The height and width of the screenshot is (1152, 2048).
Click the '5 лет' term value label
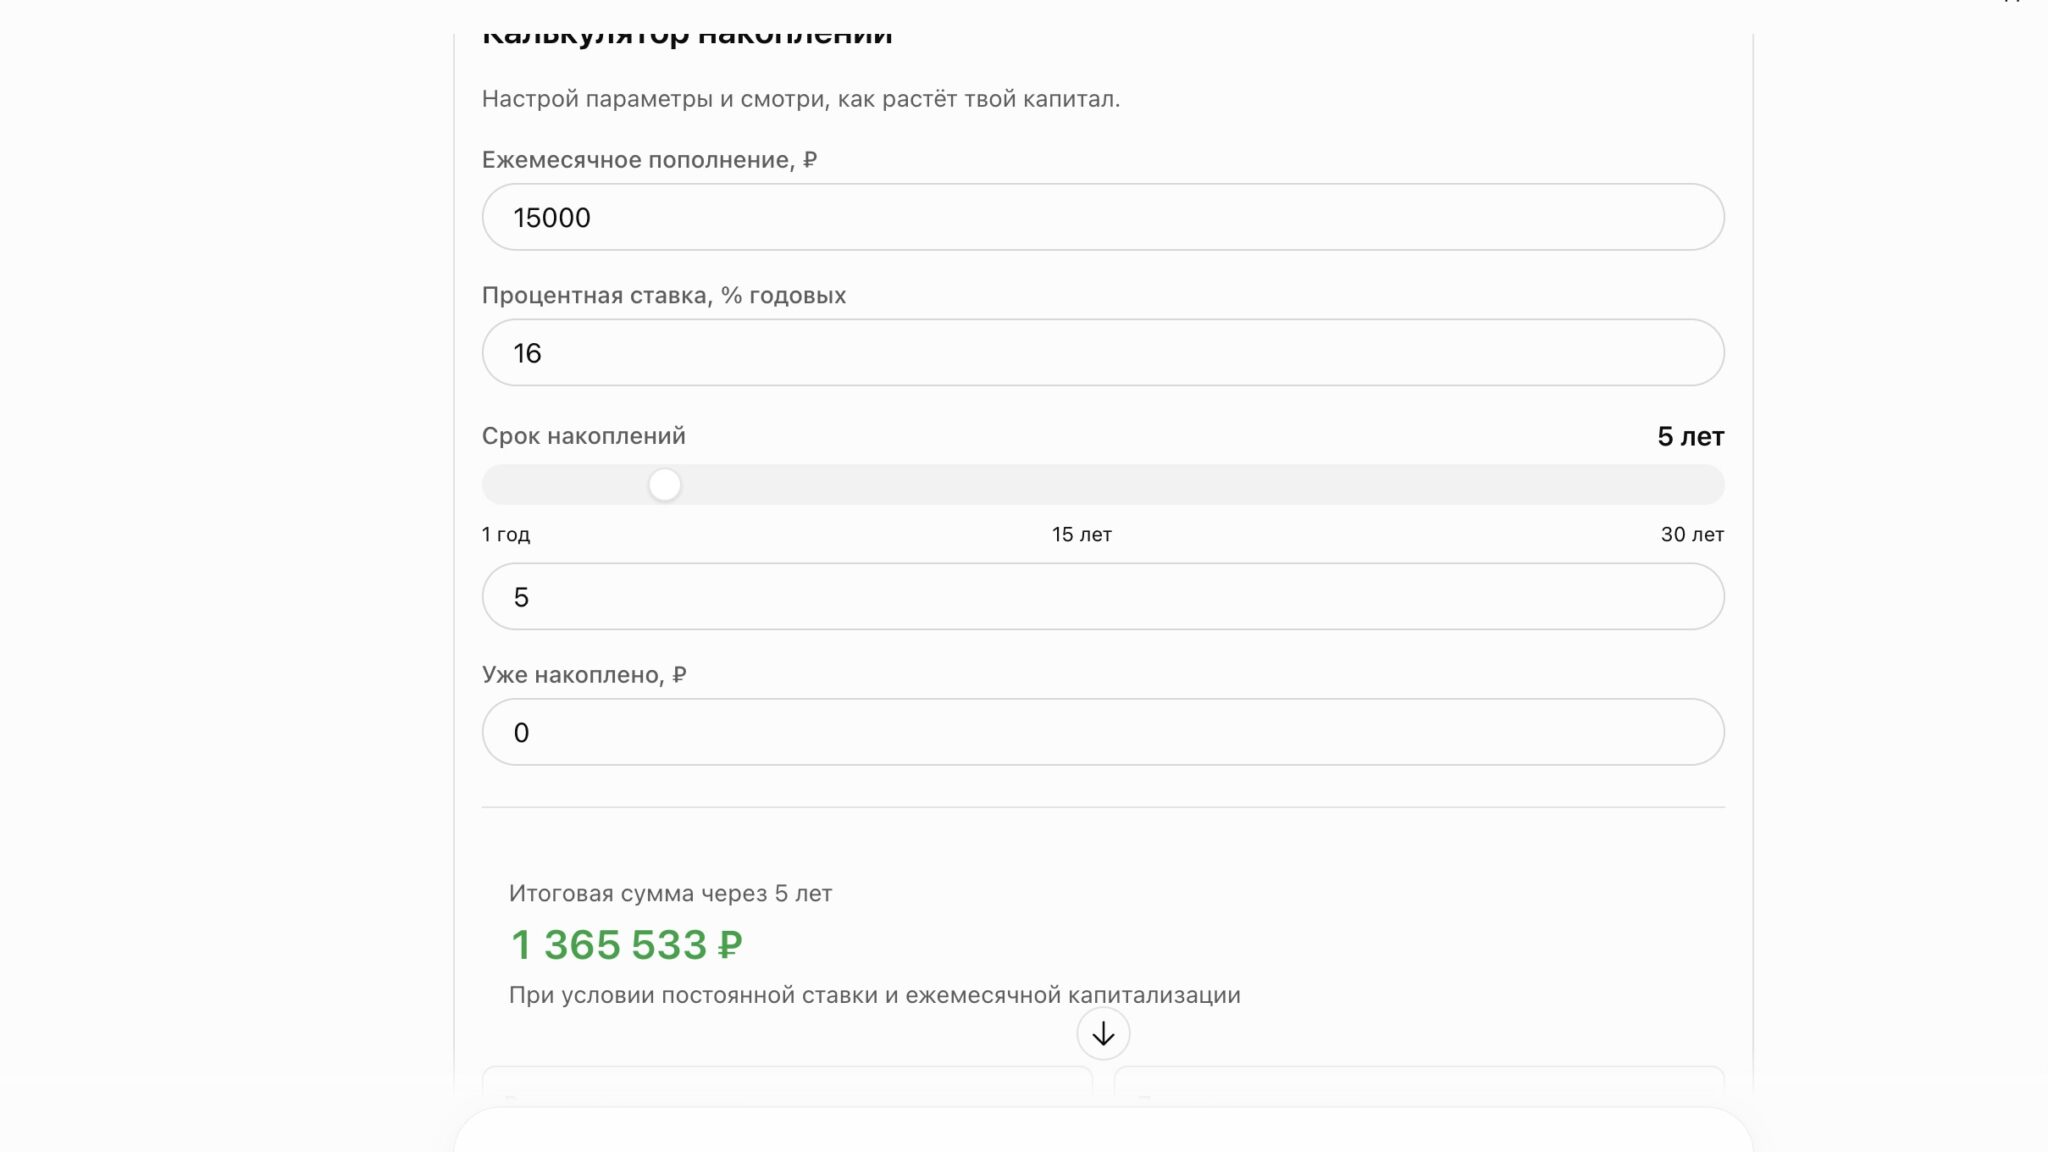click(x=1690, y=437)
